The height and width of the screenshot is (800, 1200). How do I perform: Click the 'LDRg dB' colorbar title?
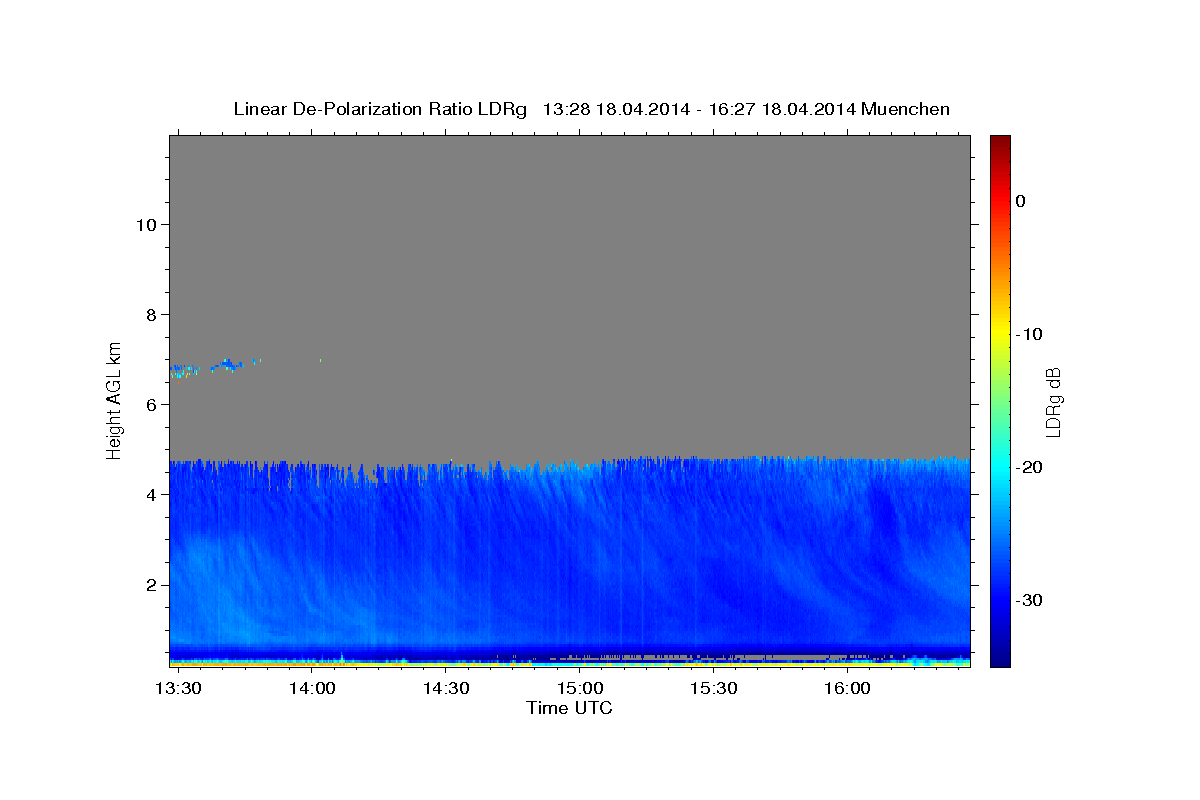click(1053, 401)
